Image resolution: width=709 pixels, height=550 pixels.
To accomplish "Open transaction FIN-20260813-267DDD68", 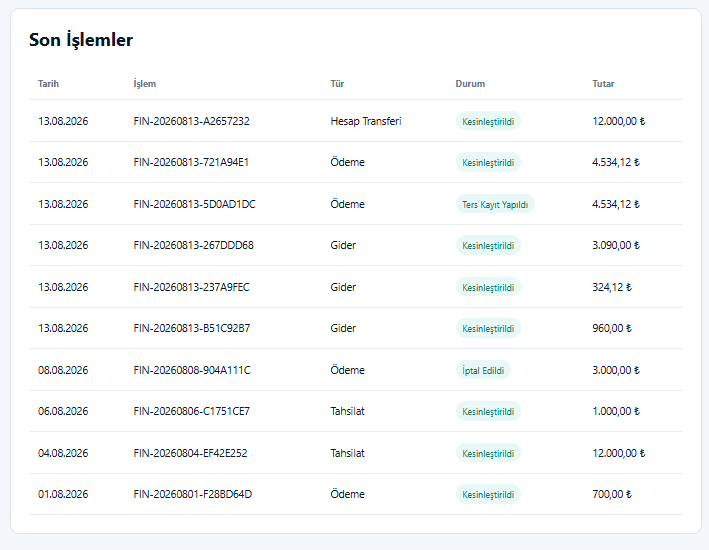I will tap(193, 245).
